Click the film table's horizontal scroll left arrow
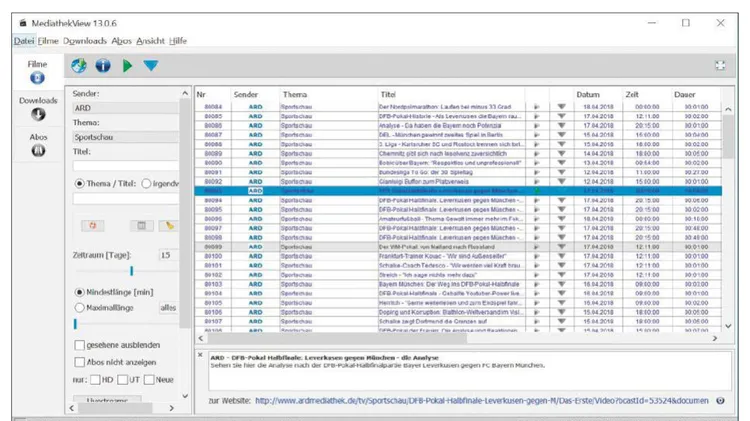The width and height of the screenshot is (750, 421). point(201,338)
